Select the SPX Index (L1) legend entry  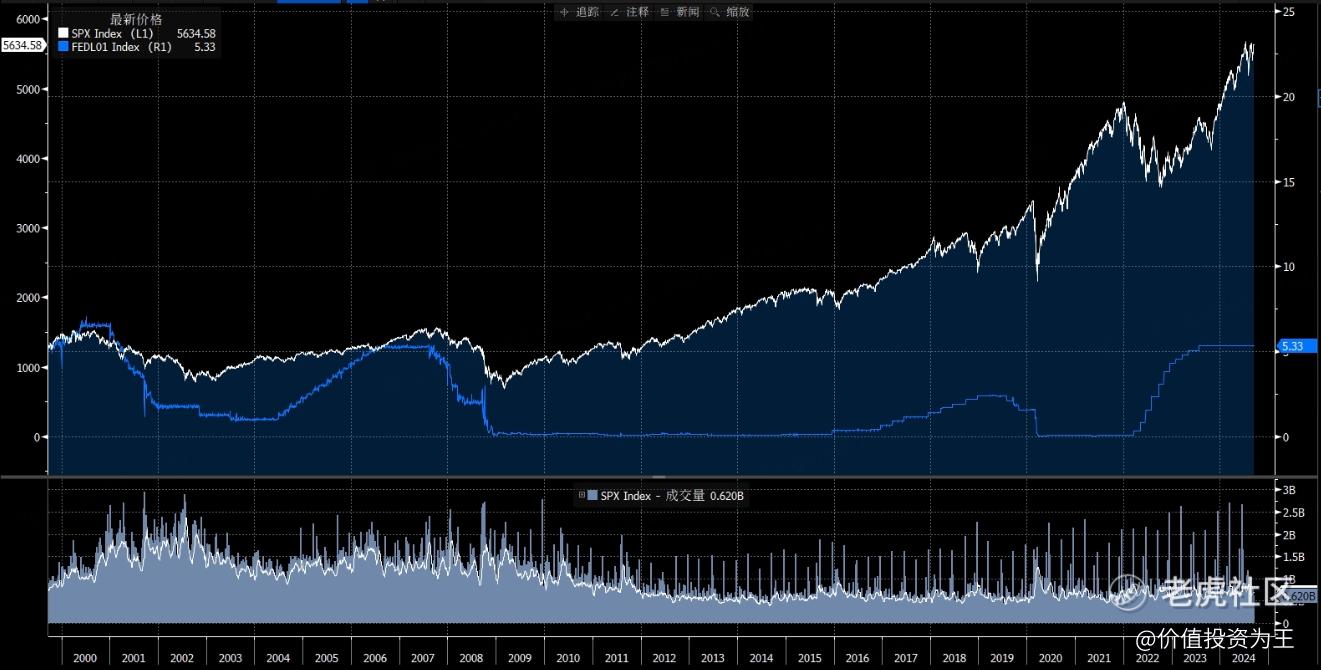(110, 34)
